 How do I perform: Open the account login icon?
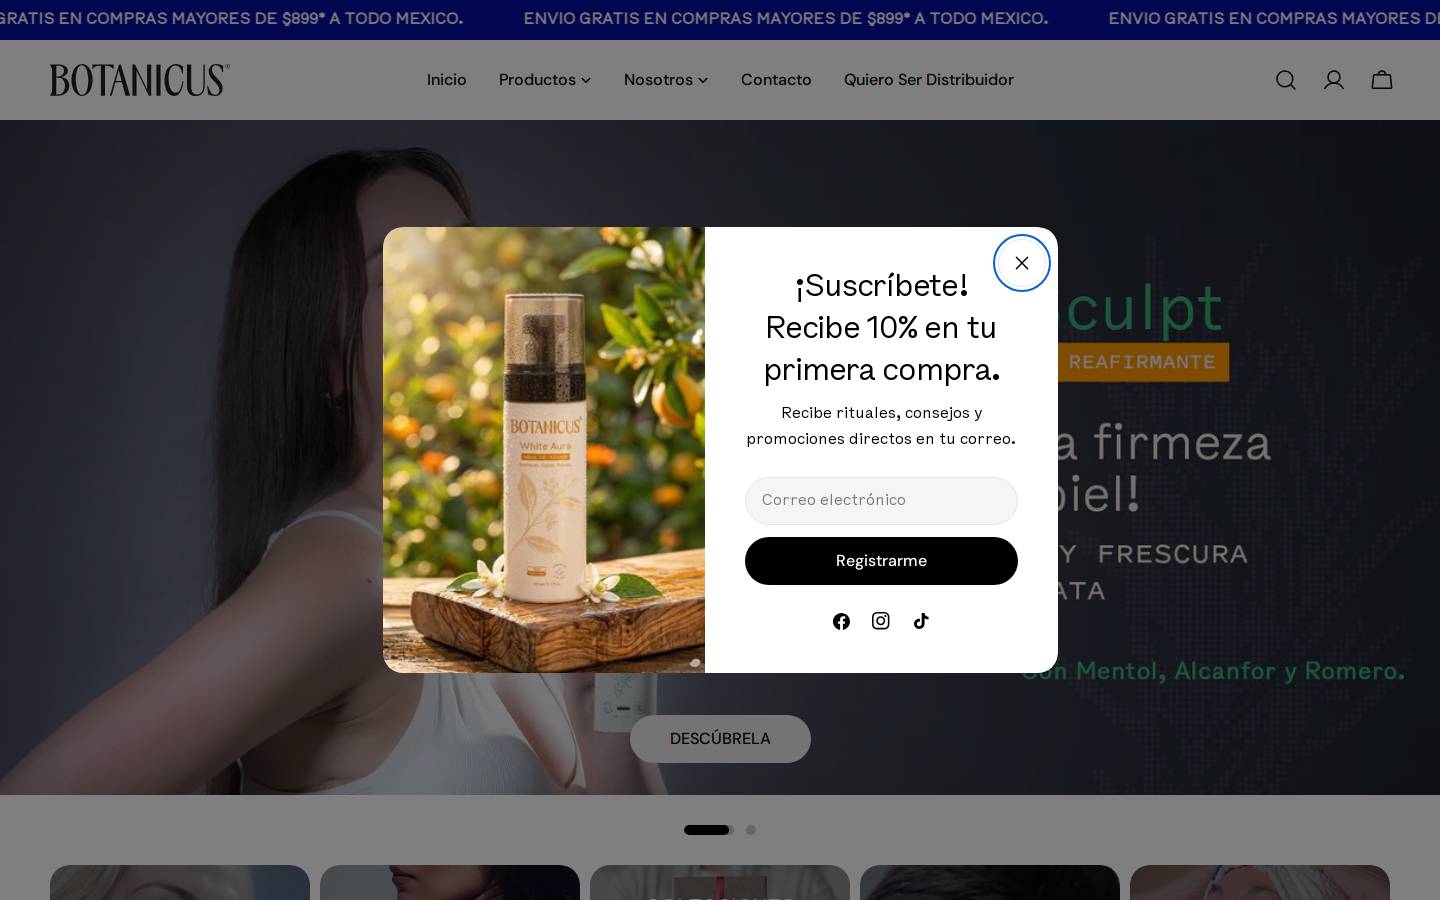(1334, 80)
